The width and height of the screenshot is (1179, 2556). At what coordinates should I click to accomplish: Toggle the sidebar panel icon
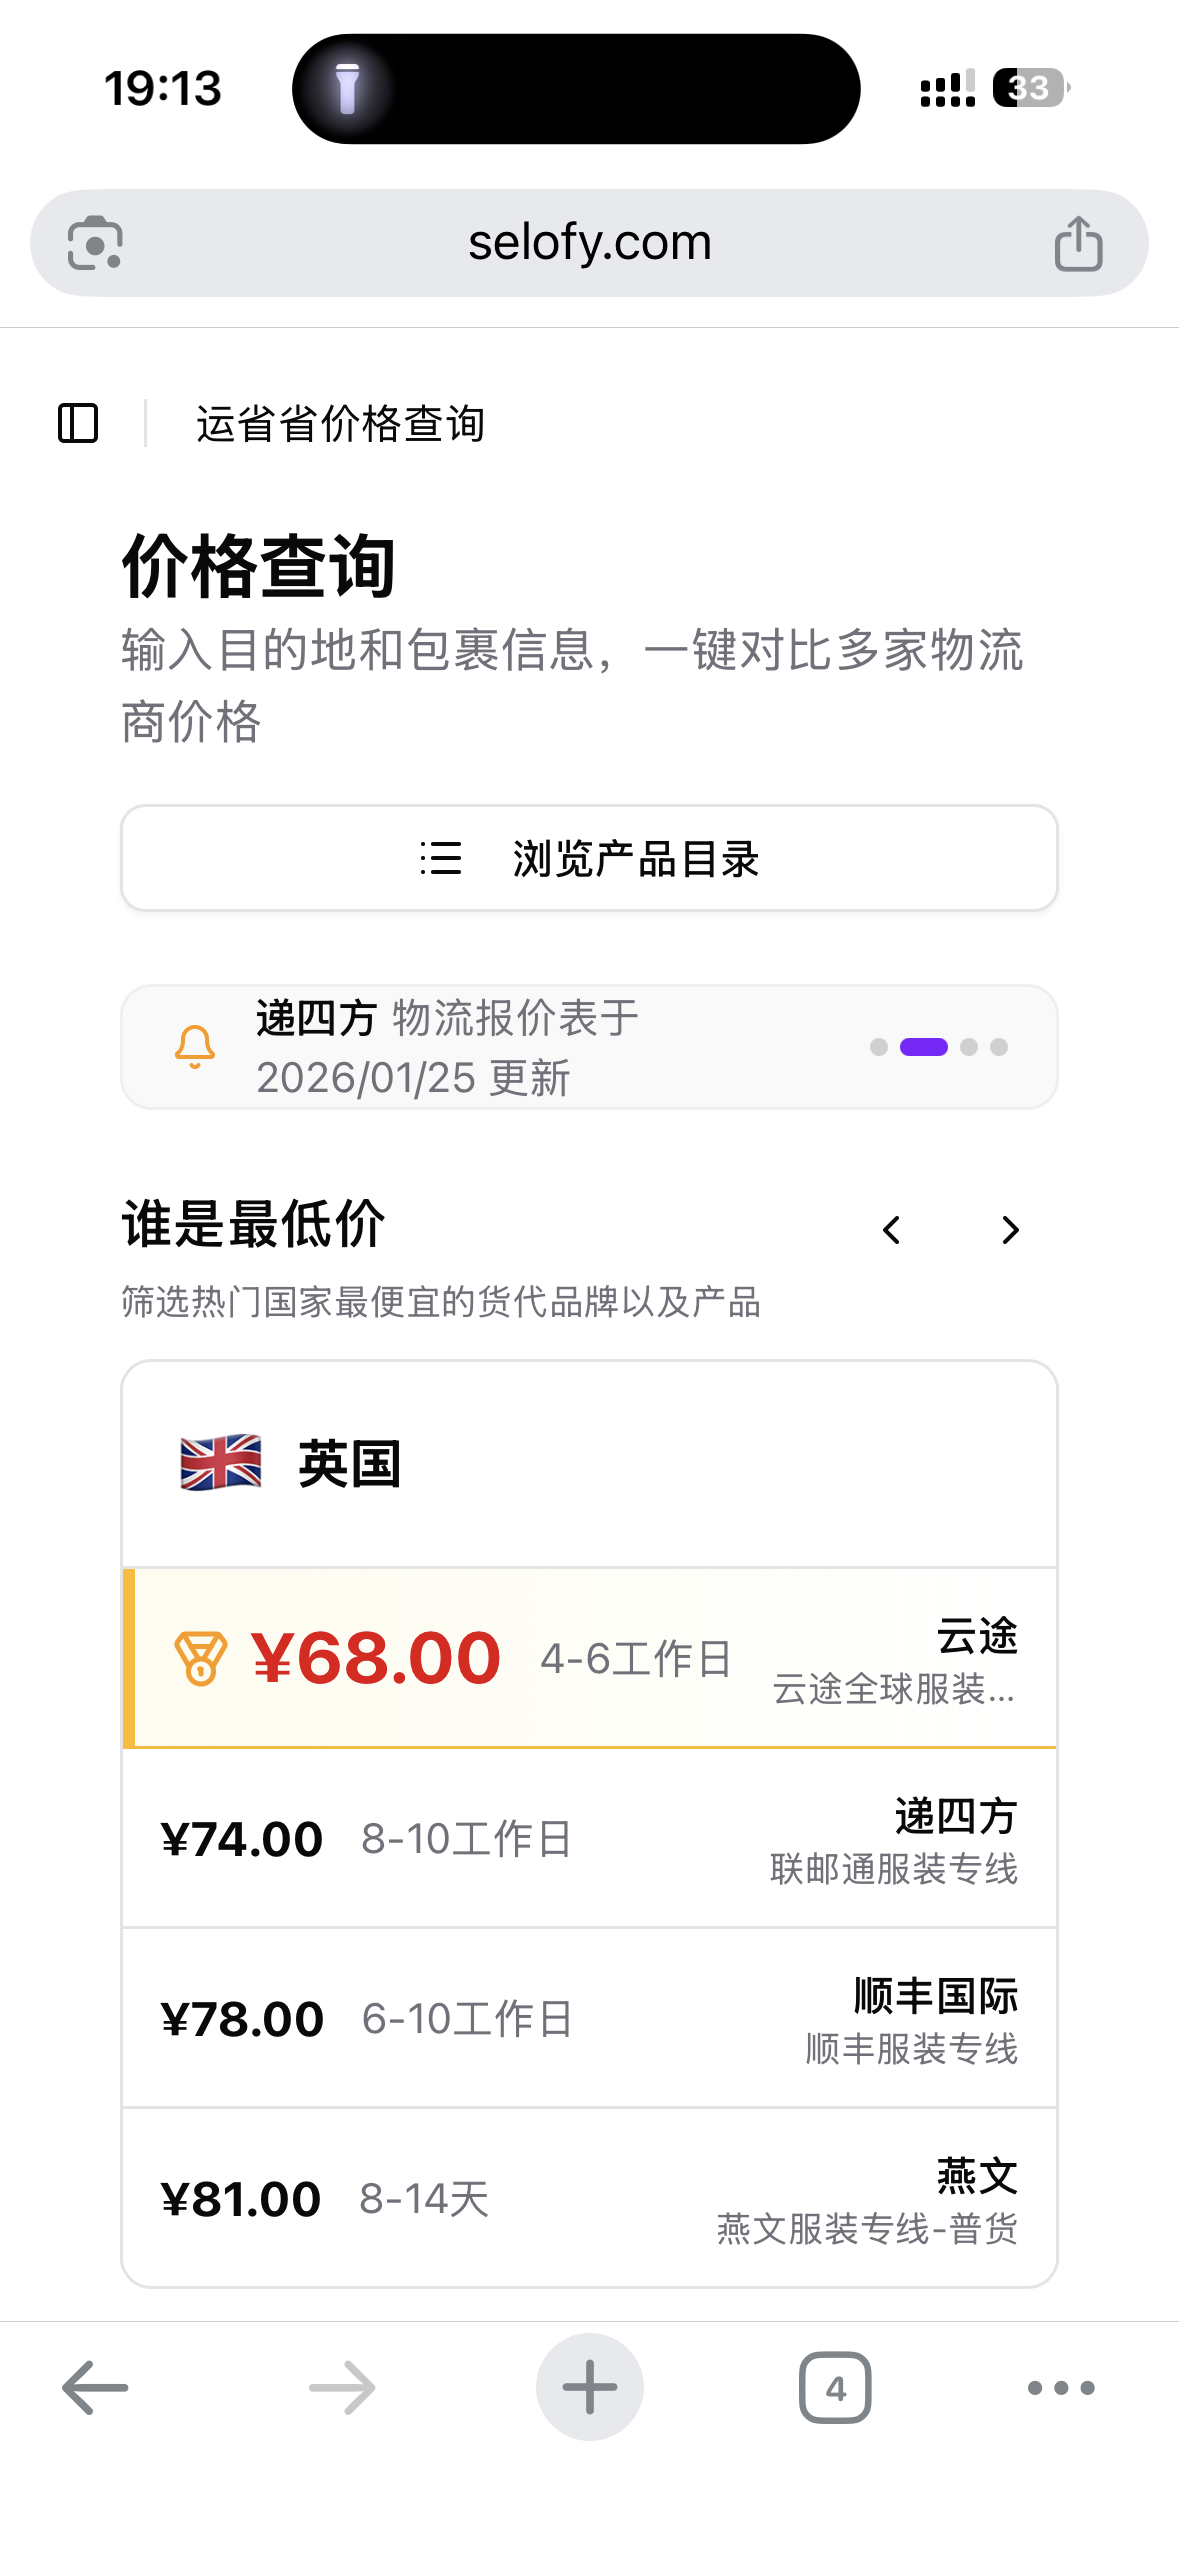(78, 423)
